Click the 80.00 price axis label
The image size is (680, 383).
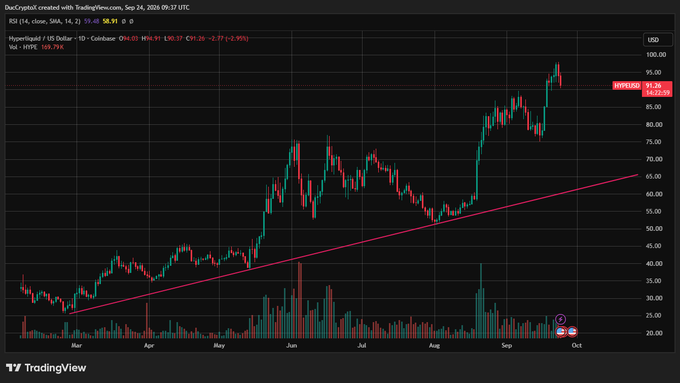click(654, 124)
